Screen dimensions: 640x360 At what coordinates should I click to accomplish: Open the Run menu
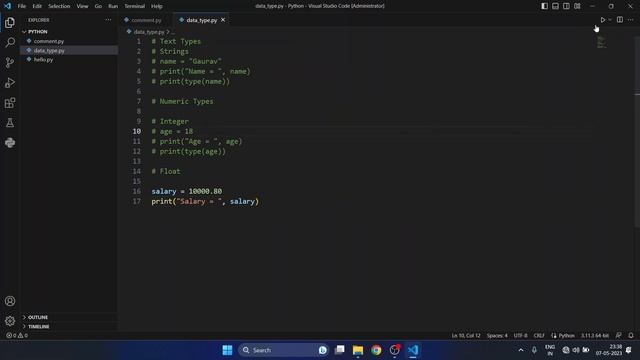pyautogui.click(x=113, y=6)
